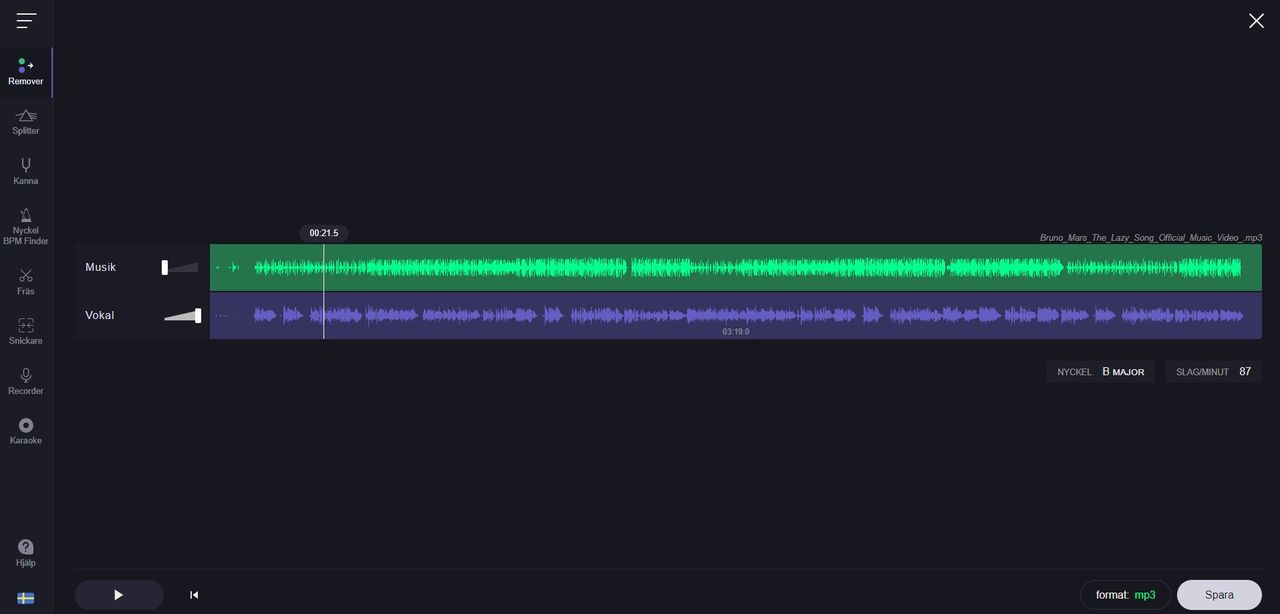Open the Splitter tool

point(26,122)
